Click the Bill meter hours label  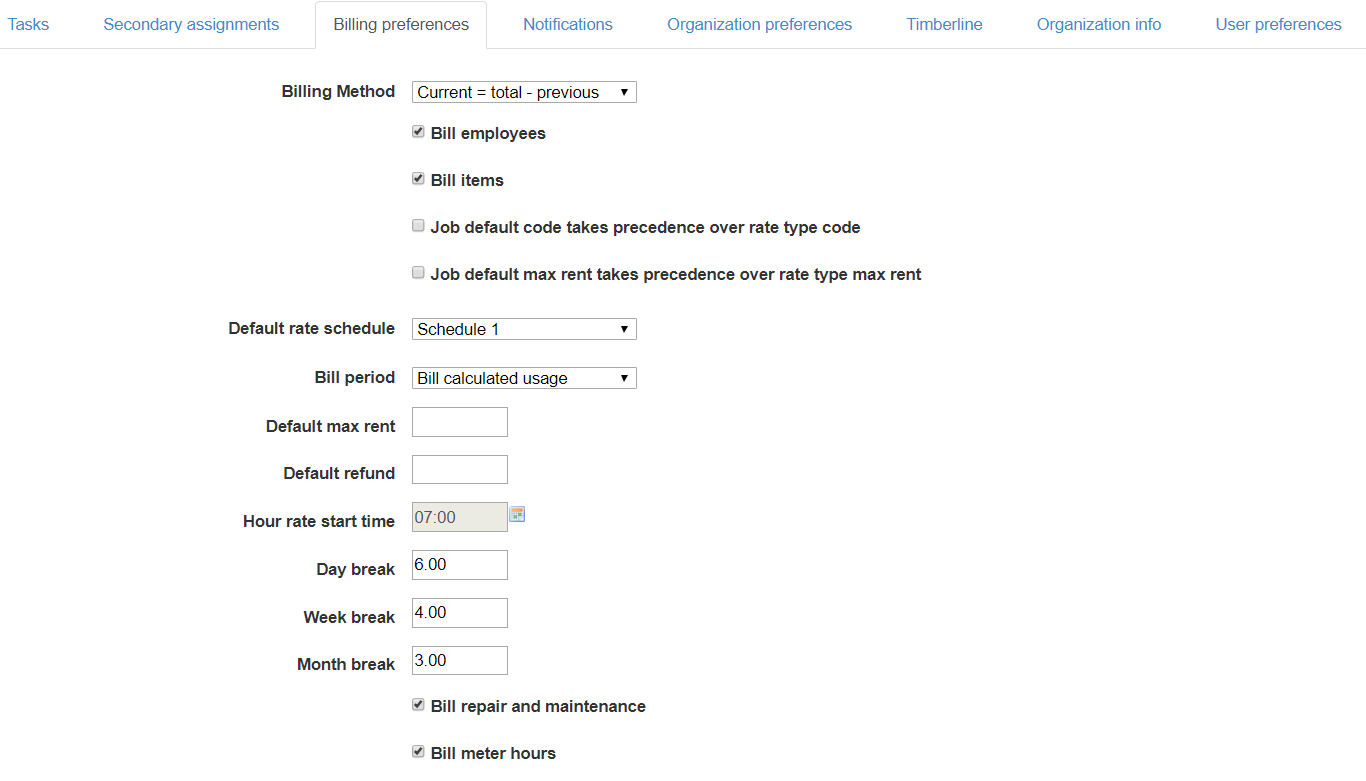tap(493, 753)
